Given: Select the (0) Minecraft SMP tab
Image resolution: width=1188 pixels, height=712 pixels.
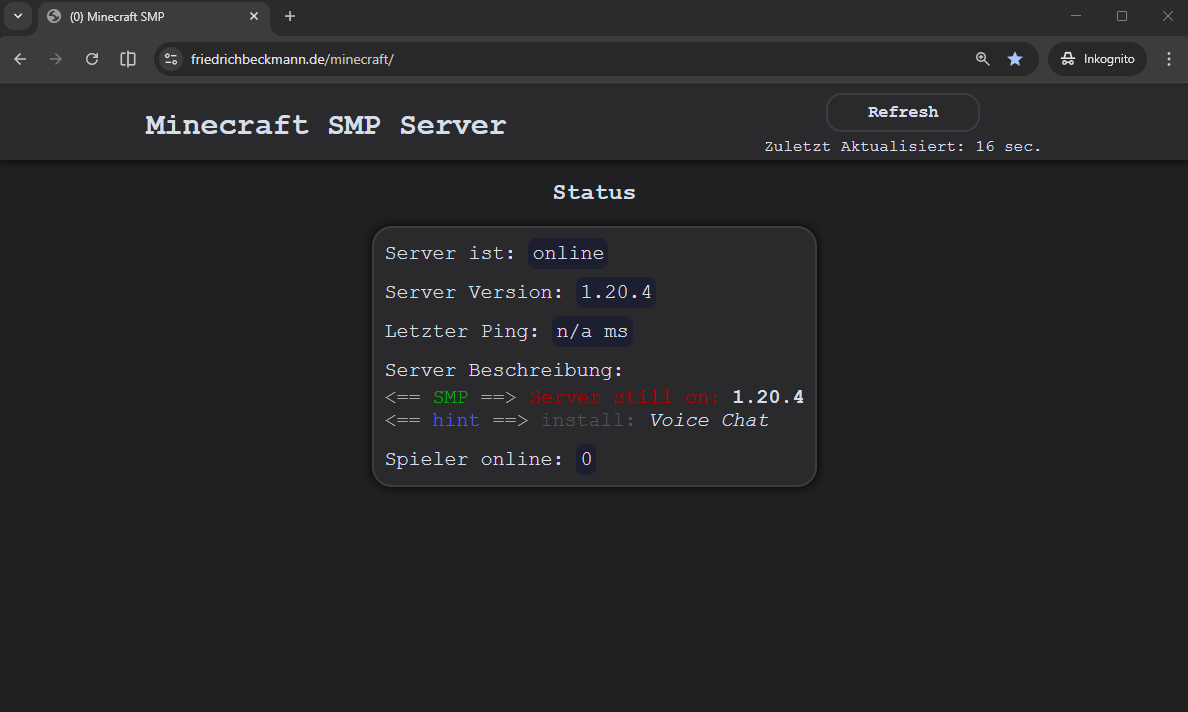Looking at the screenshot, I should (154, 17).
